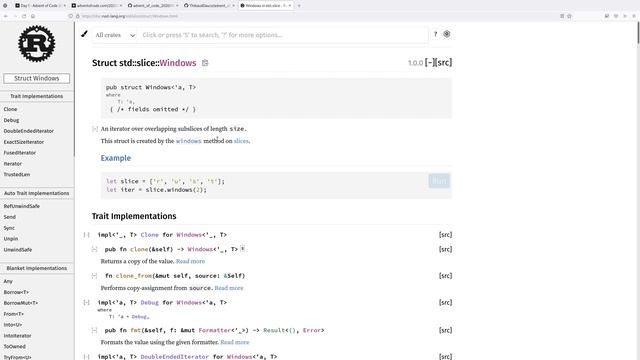Follow the 'windows' method link
Image resolution: width=640 pixels, height=360 pixels.
189,141
